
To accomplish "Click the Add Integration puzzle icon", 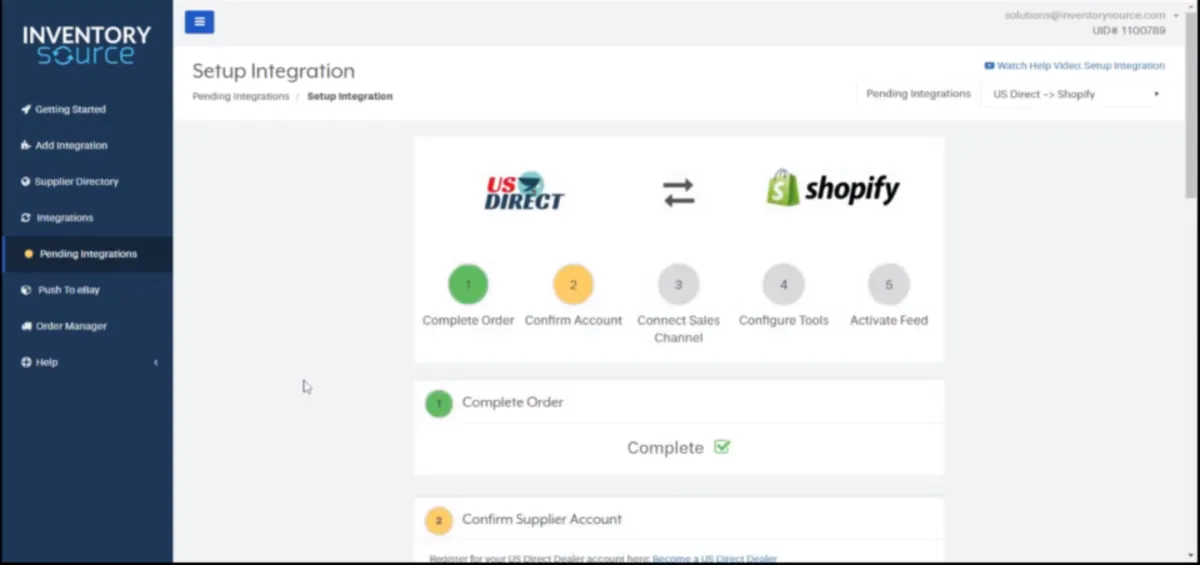I will (26, 145).
